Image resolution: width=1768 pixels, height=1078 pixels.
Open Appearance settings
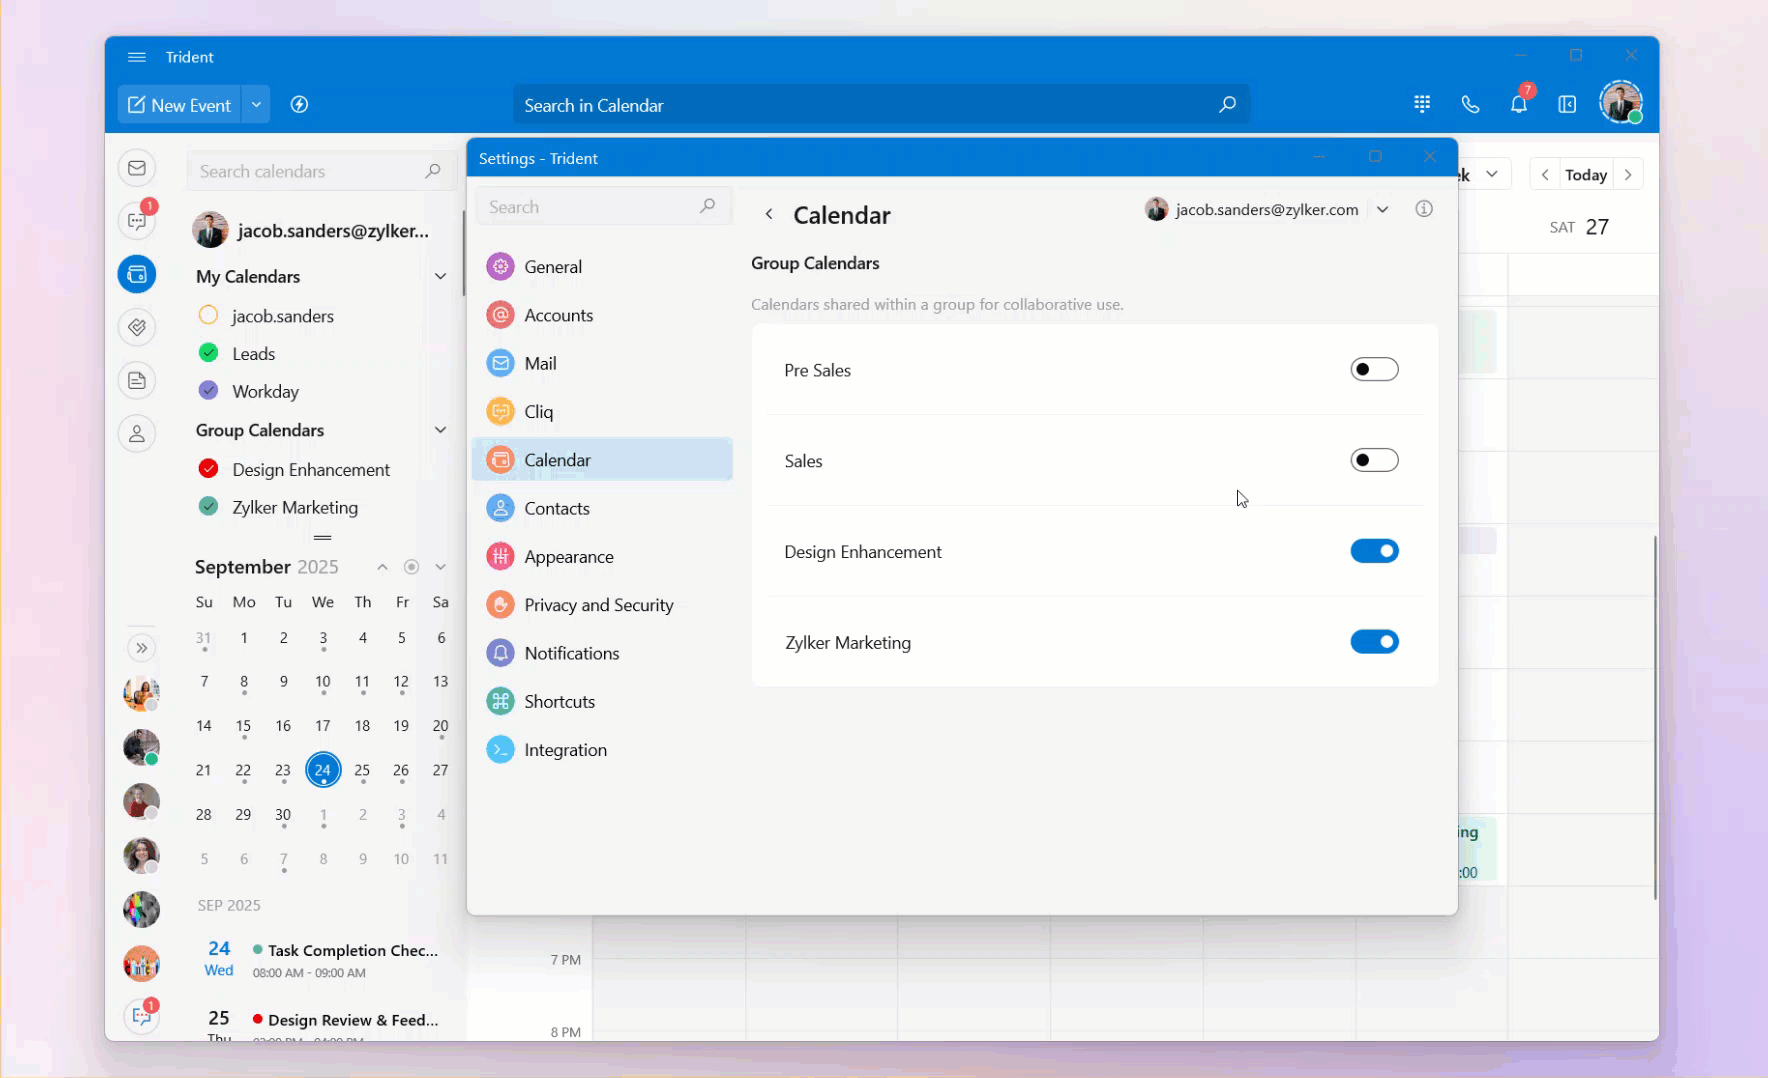coord(568,557)
